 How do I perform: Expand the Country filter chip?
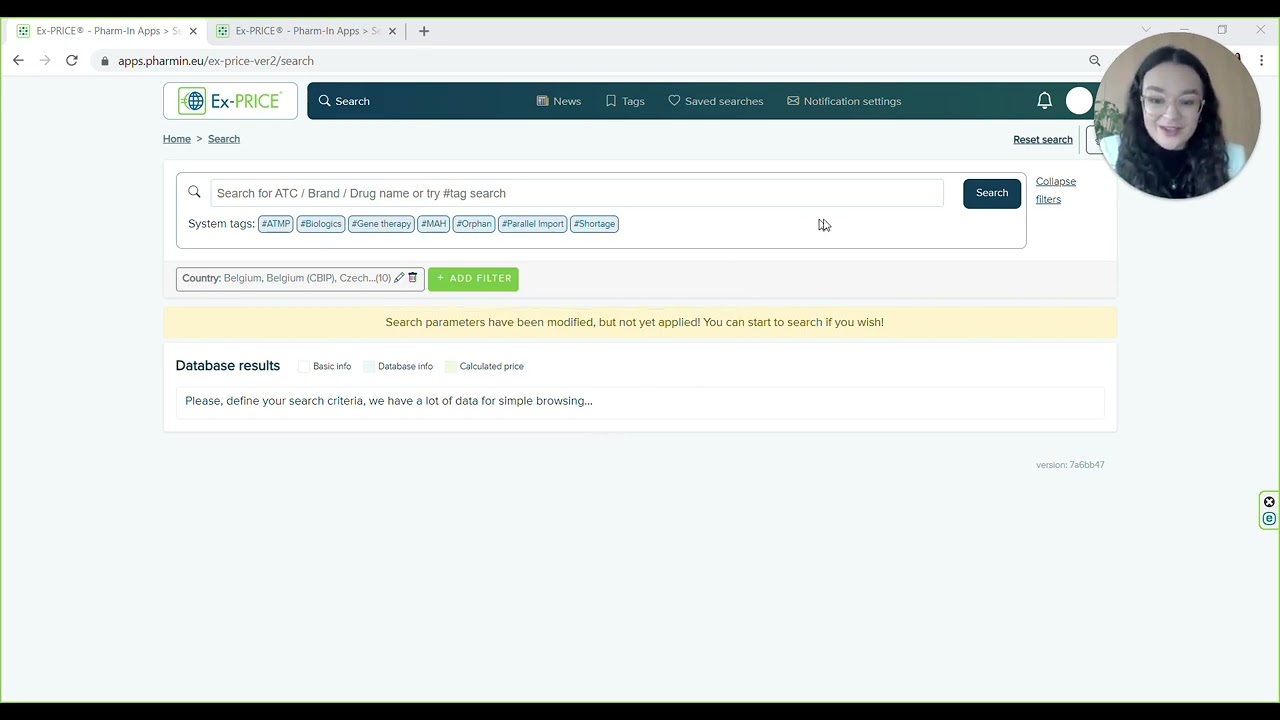tap(285, 278)
